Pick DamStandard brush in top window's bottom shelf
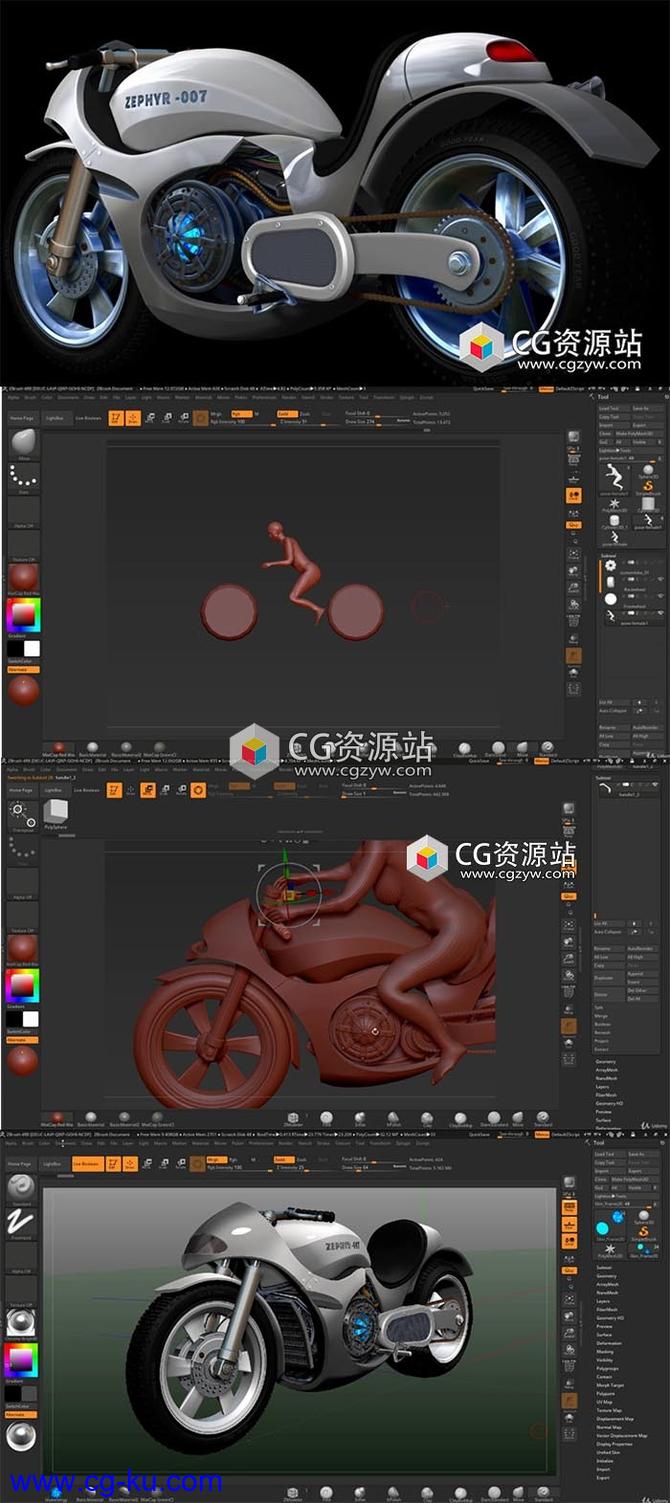Screen dimensions: 670x1503 coord(496,748)
